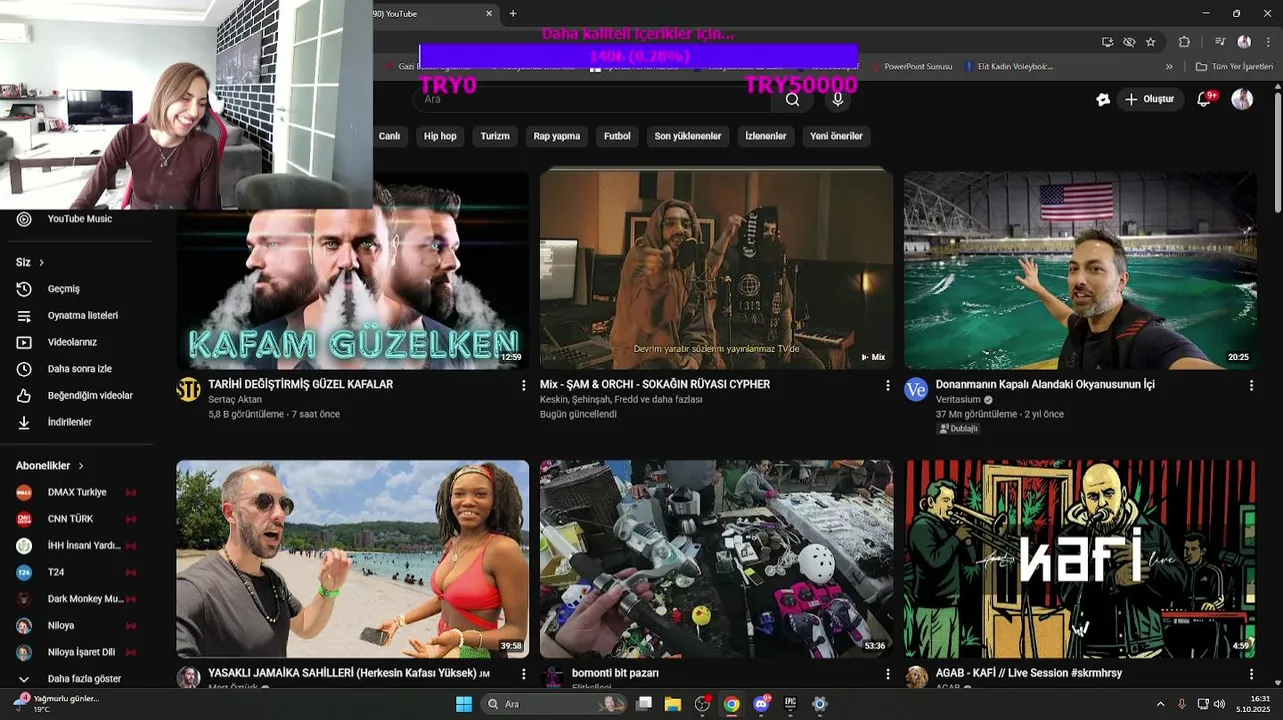Click the icon left of Oluştur
The image size is (1283, 720).
coord(1103,99)
